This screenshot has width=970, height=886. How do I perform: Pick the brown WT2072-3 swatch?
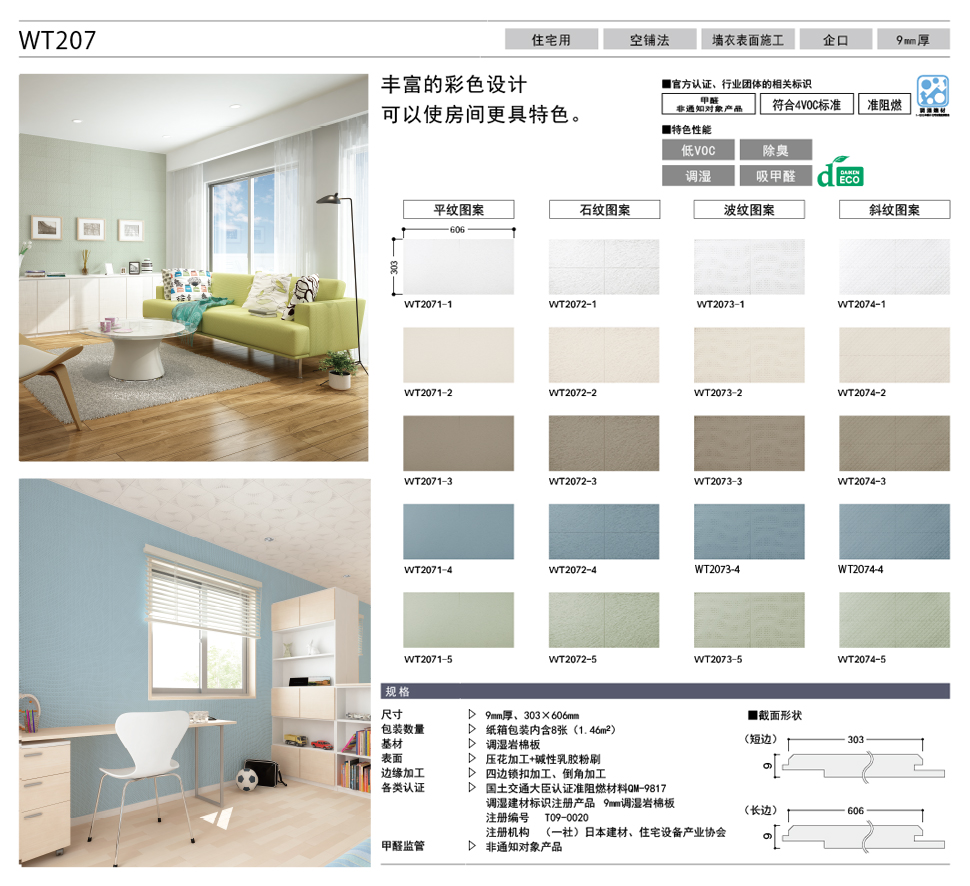point(604,443)
